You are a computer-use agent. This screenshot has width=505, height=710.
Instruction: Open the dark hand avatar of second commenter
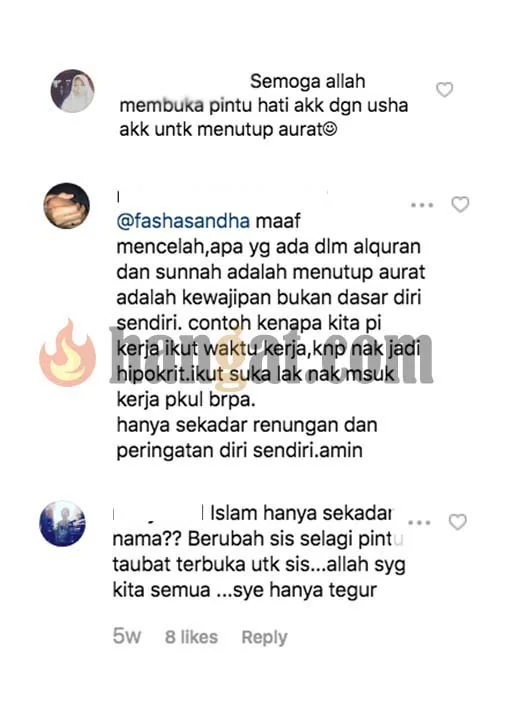pyautogui.click(x=67, y=206)
